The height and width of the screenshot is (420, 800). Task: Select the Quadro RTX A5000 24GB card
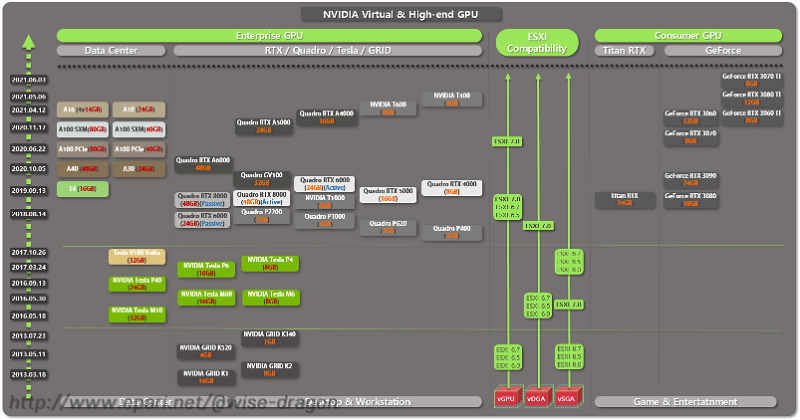pos(264,126)
